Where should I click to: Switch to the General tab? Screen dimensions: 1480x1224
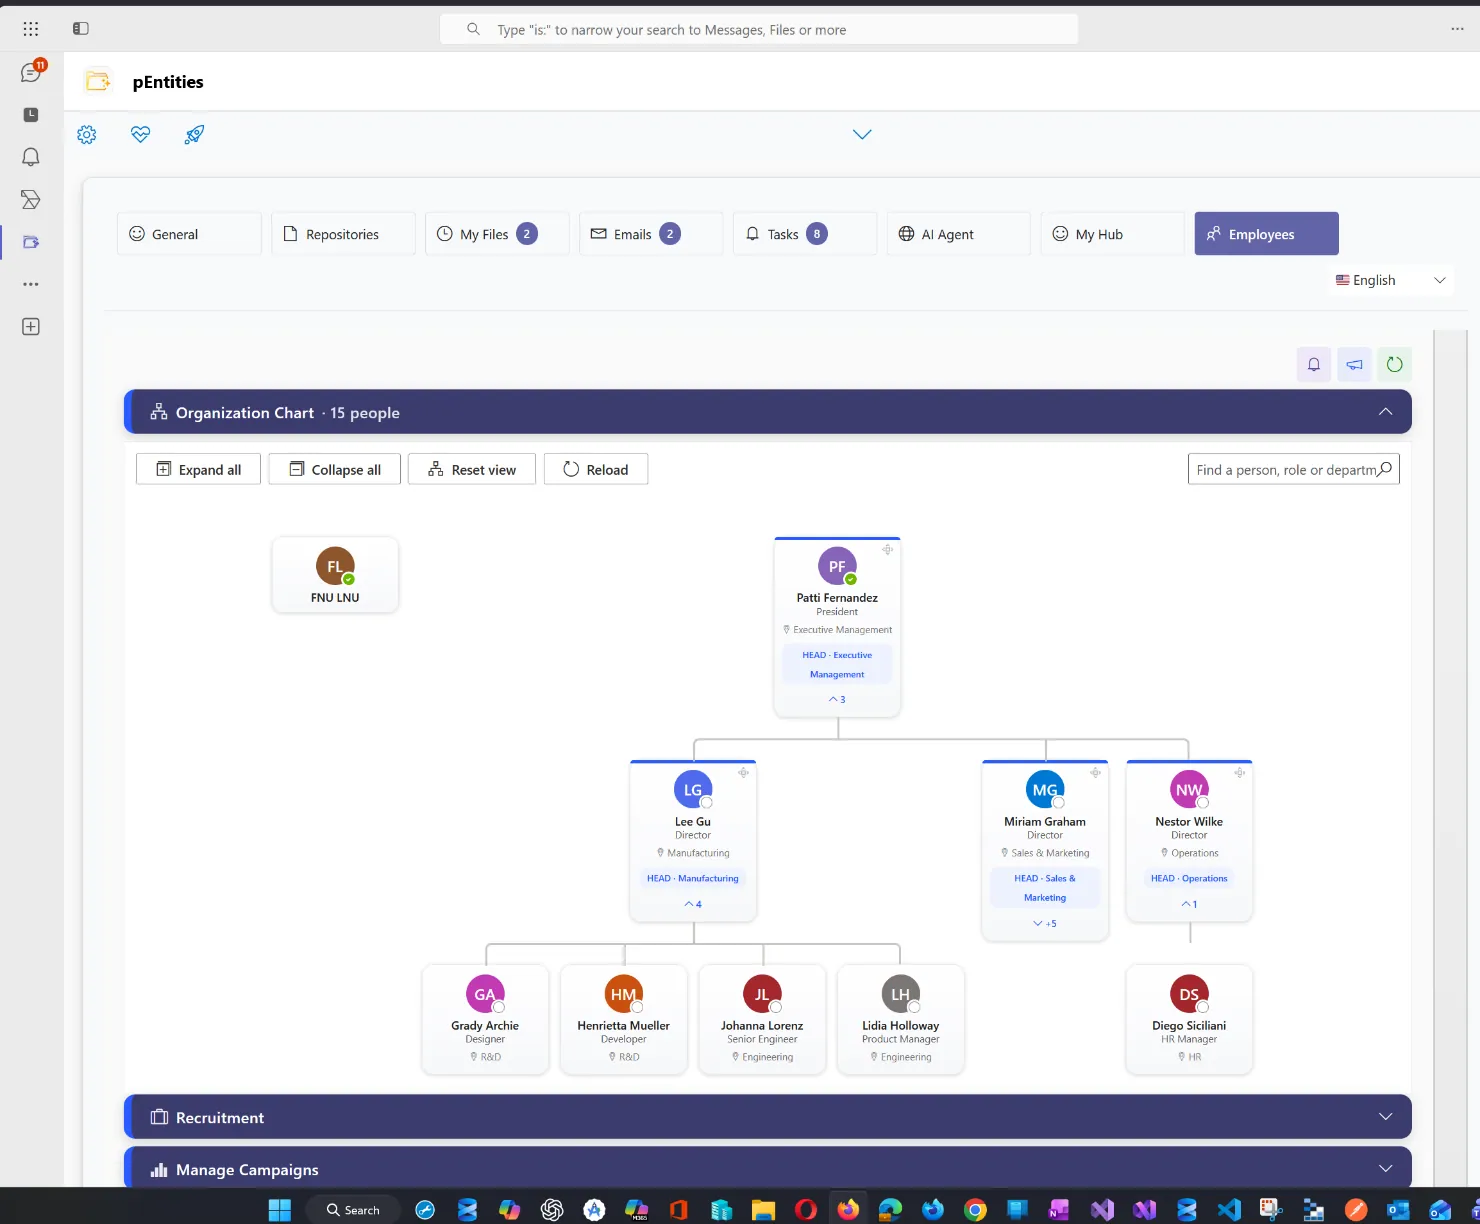[x=189, y=234]
